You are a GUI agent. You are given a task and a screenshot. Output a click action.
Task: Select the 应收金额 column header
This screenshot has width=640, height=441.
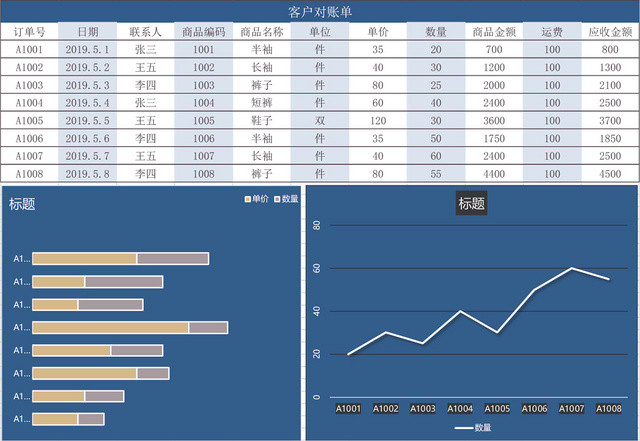[610, 32]
